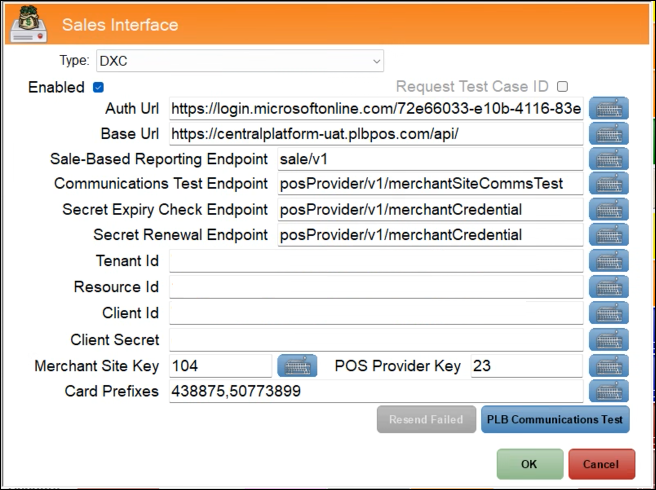The image size is (656, 490).
Task: Click keyboard icon beside POS Provider Key
Action: (608, 366)
